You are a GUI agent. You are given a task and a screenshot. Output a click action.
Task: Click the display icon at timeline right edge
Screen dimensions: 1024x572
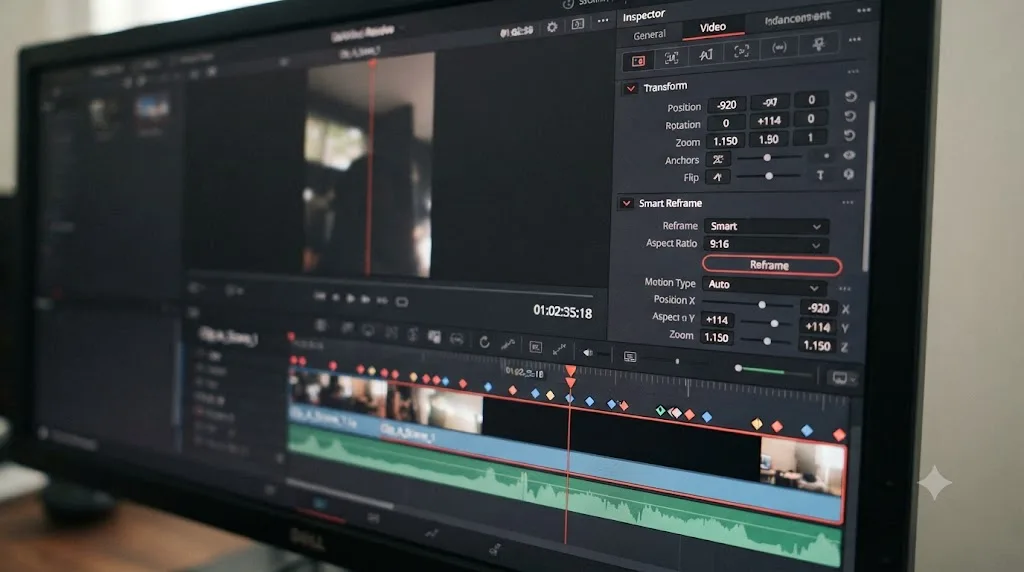[x=839, y=377]
